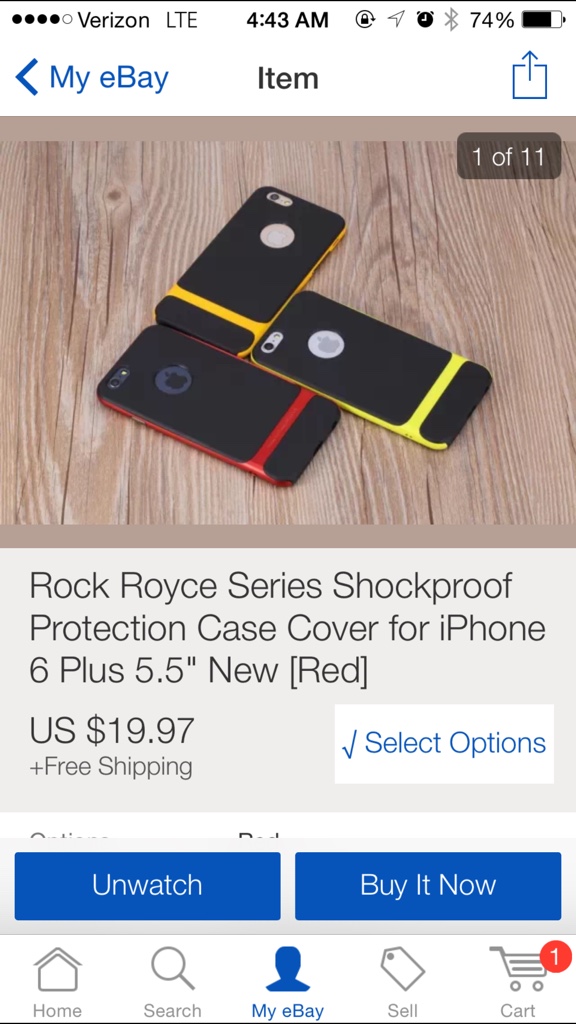This screenshot has height=1024, width=576.
Task: Click the Unwatch button
Action: [148, 886]
